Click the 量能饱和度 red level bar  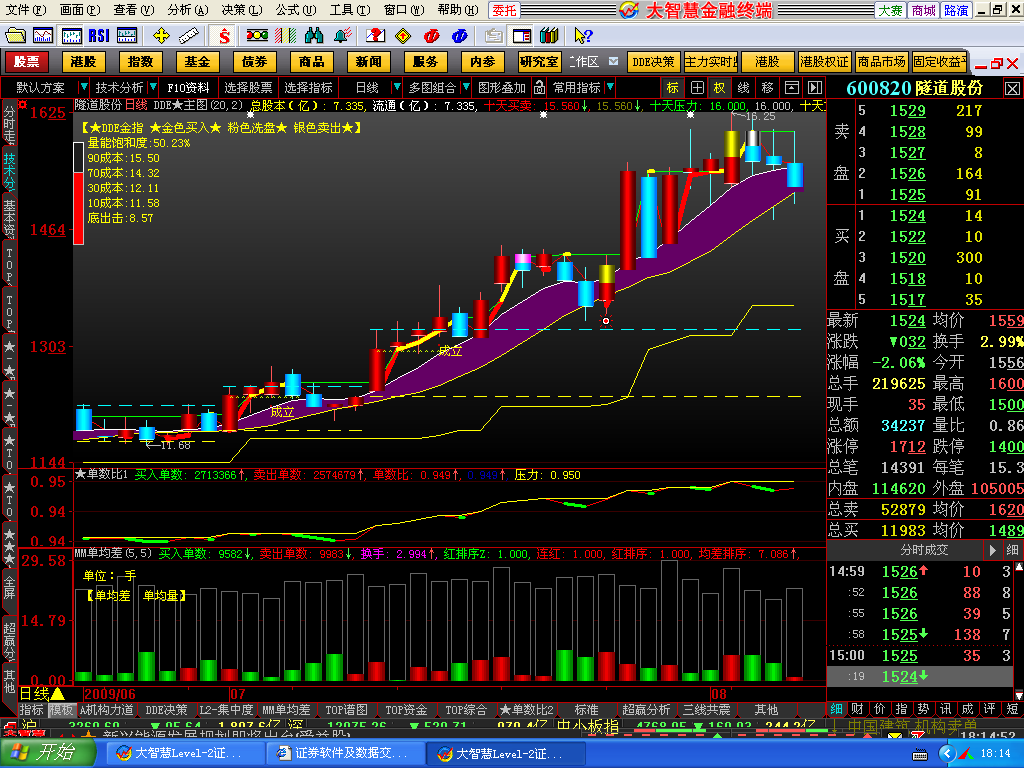78,208
